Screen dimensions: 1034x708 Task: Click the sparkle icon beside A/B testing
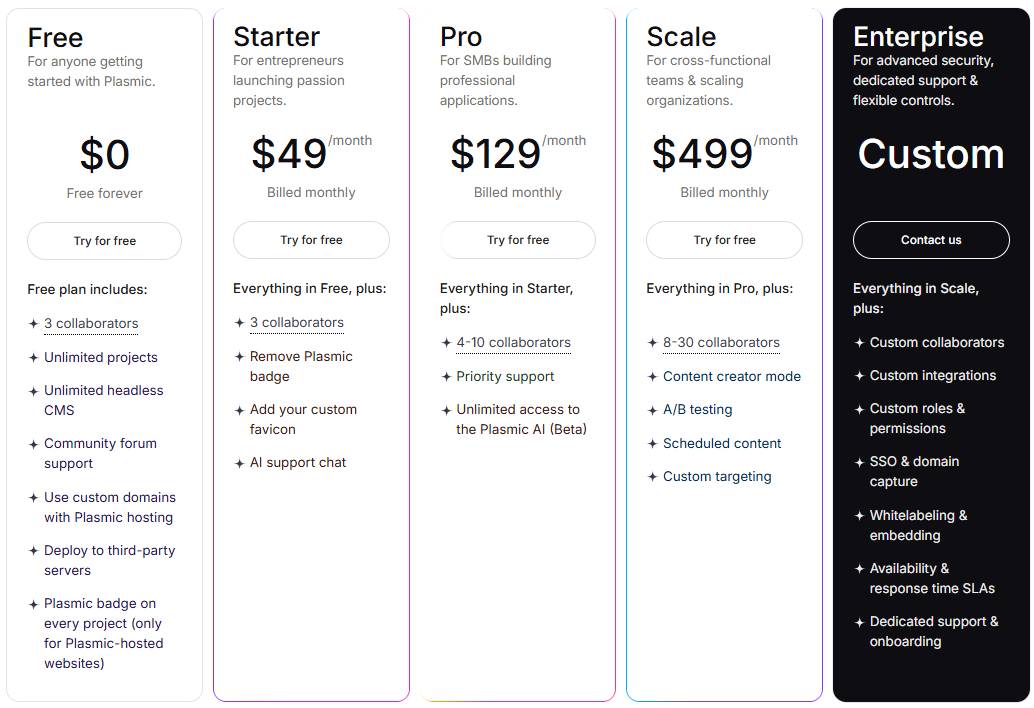point(651,410)
